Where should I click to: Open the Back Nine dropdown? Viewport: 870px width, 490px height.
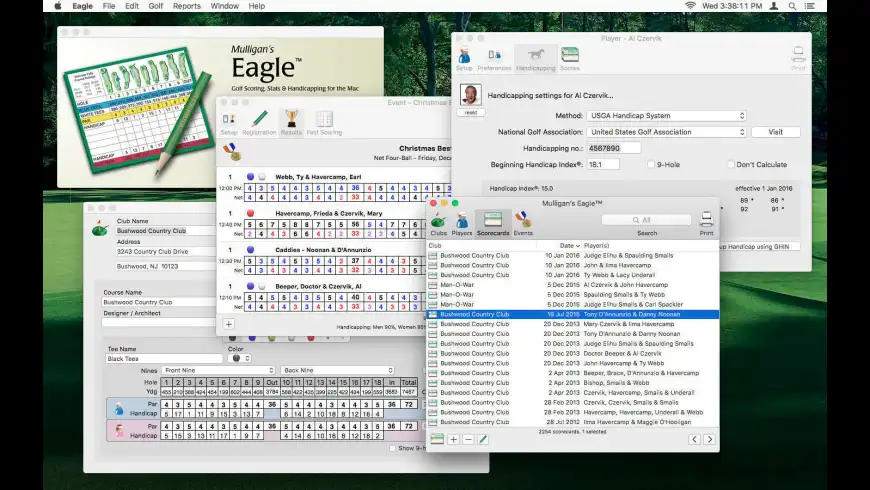click(x=337, y=370)
